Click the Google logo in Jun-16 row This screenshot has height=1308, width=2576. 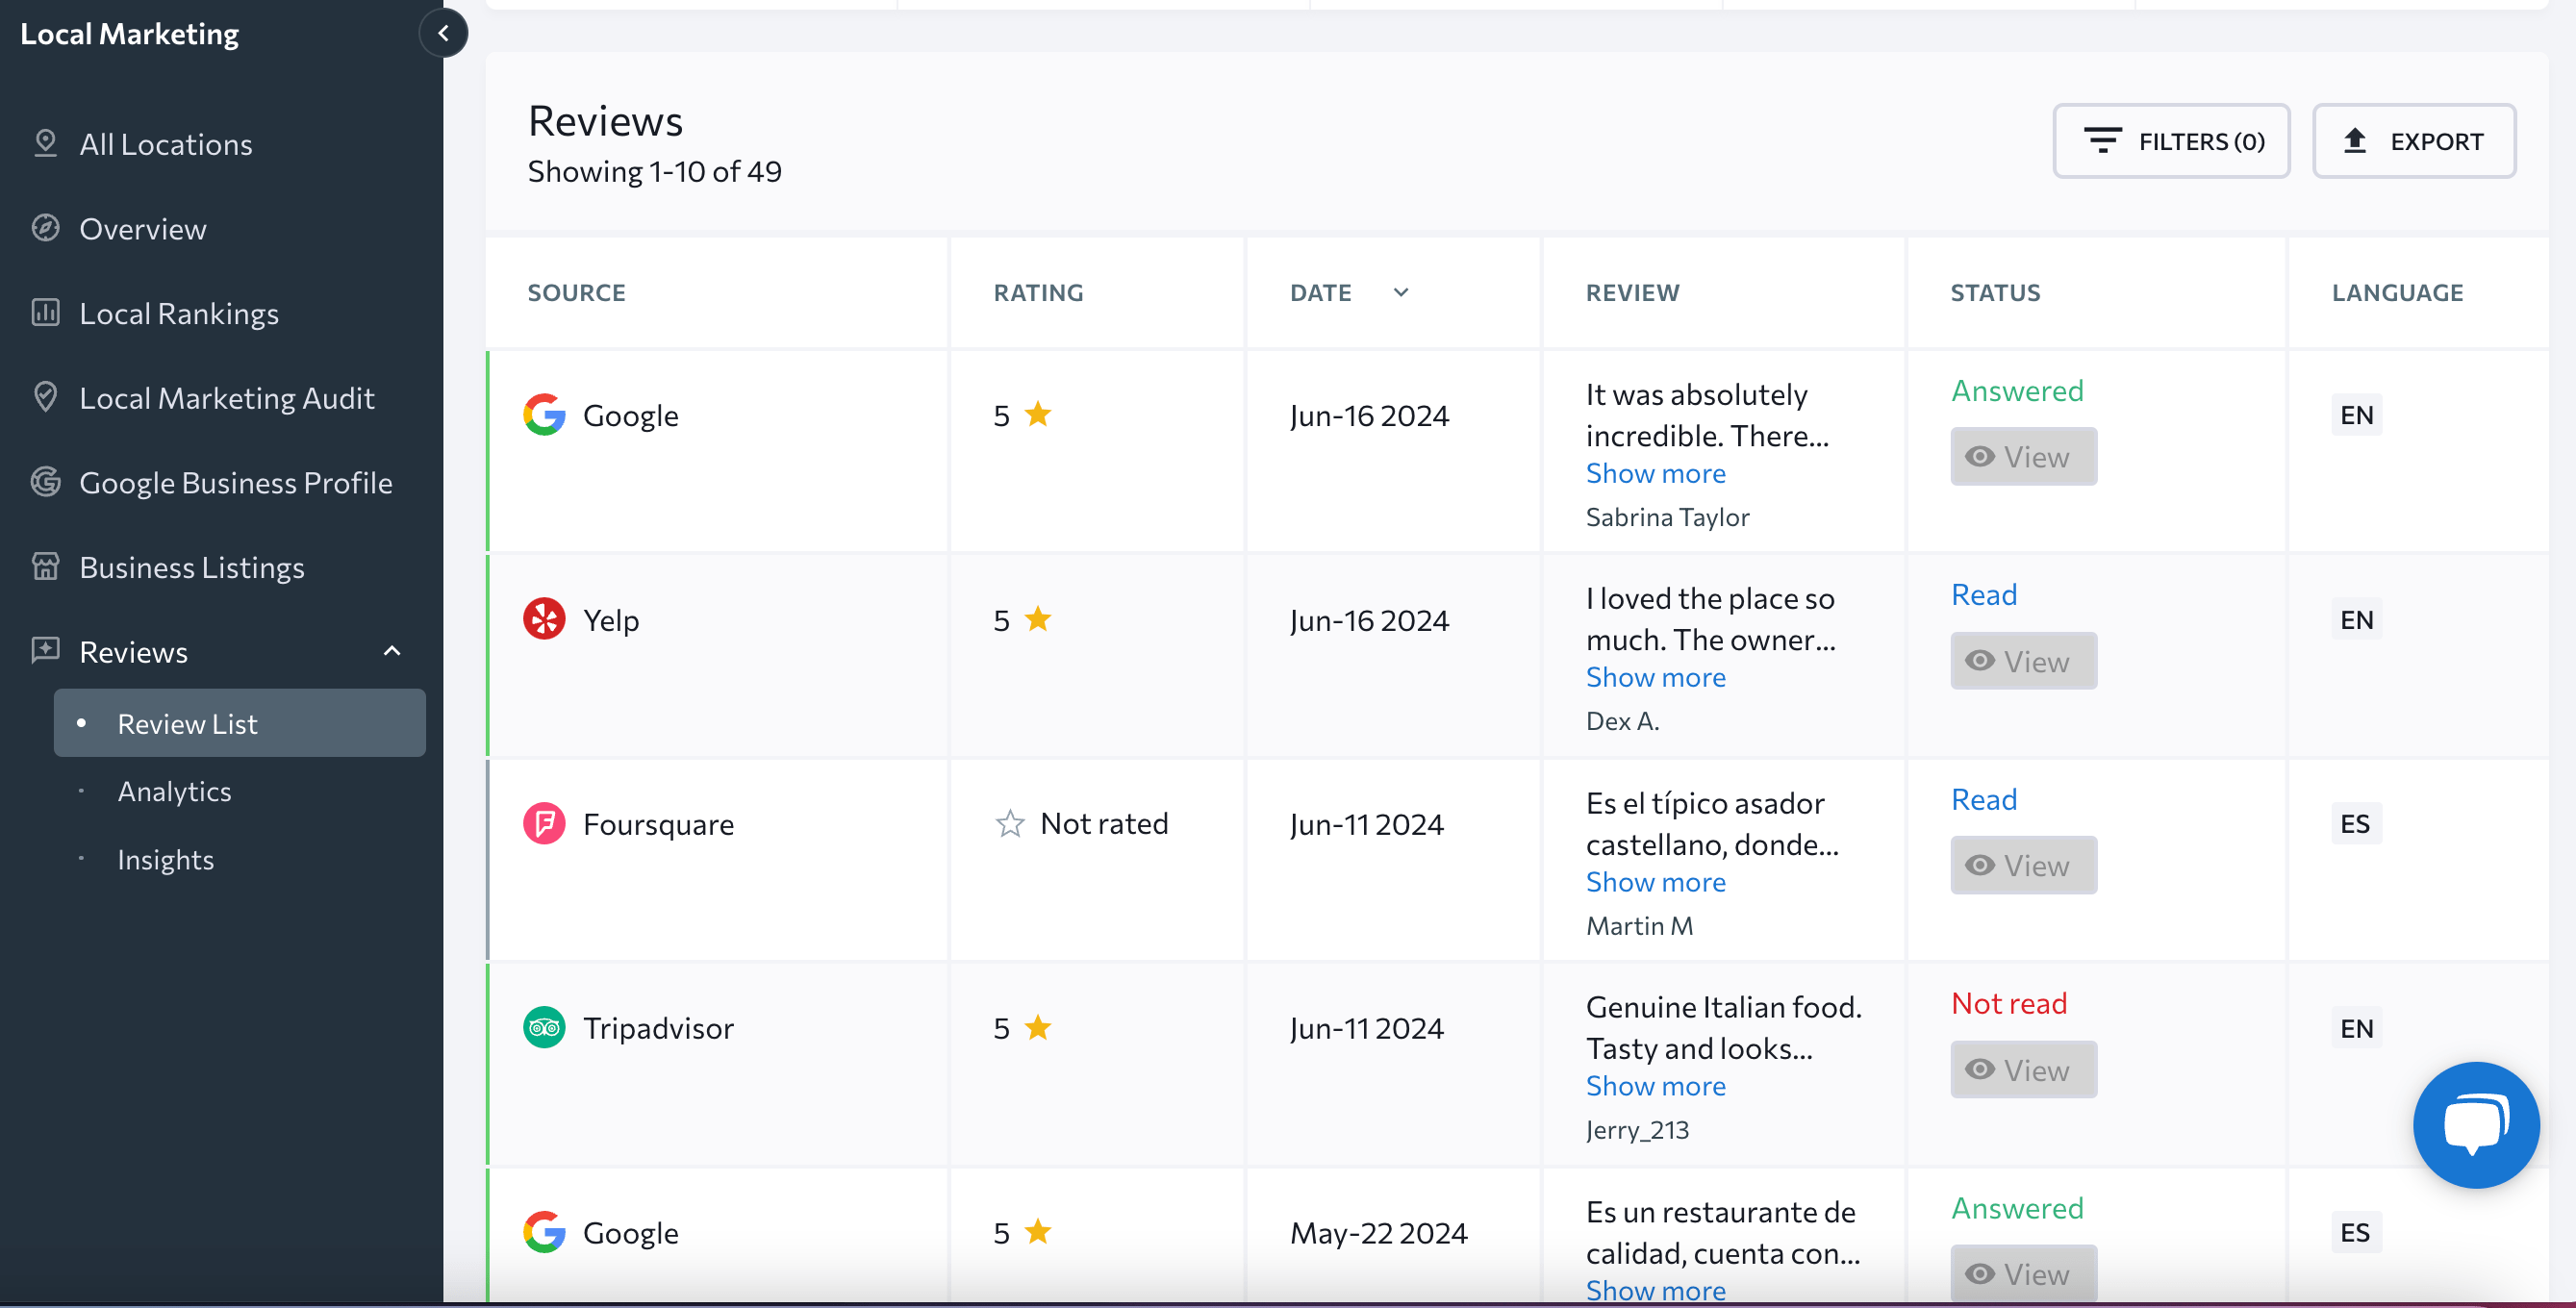544,415
